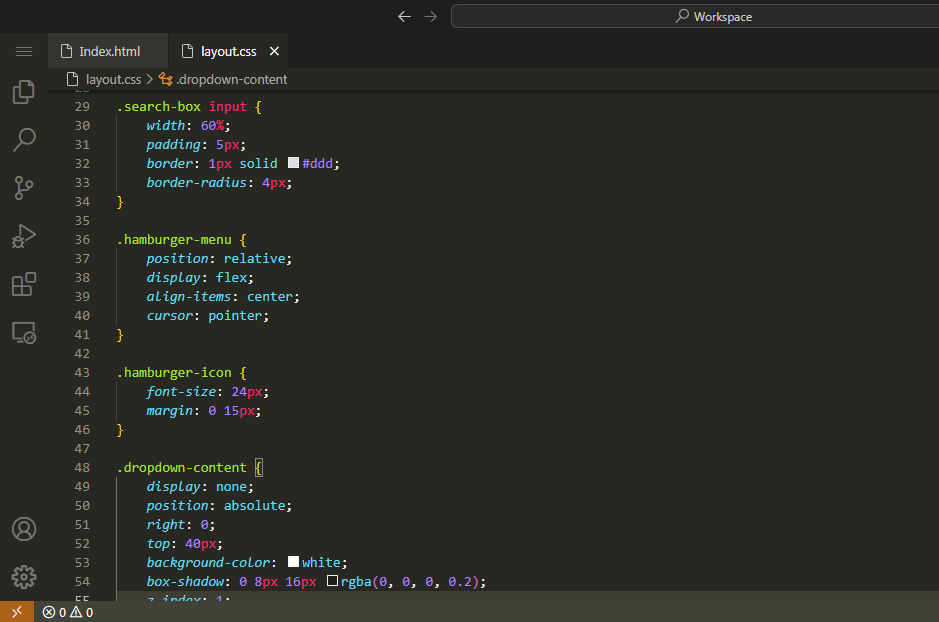Screen dimensions: 939x622
Task: Open the Accounts menu icon
Action: coord(24,529)
